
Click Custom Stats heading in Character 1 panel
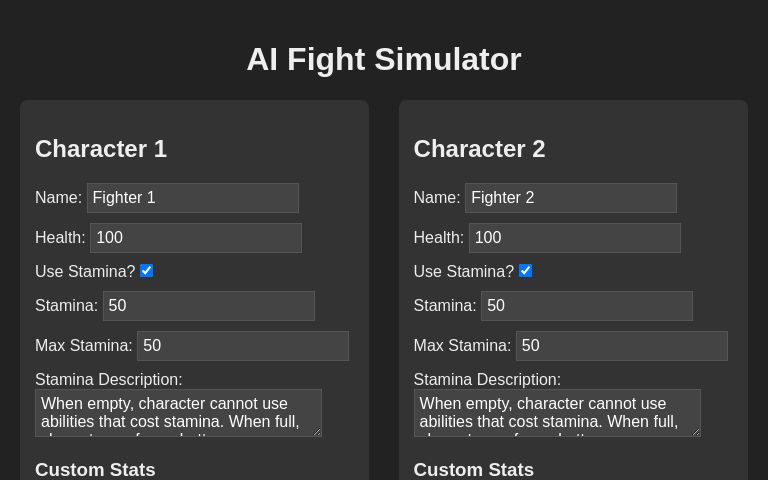95,469
